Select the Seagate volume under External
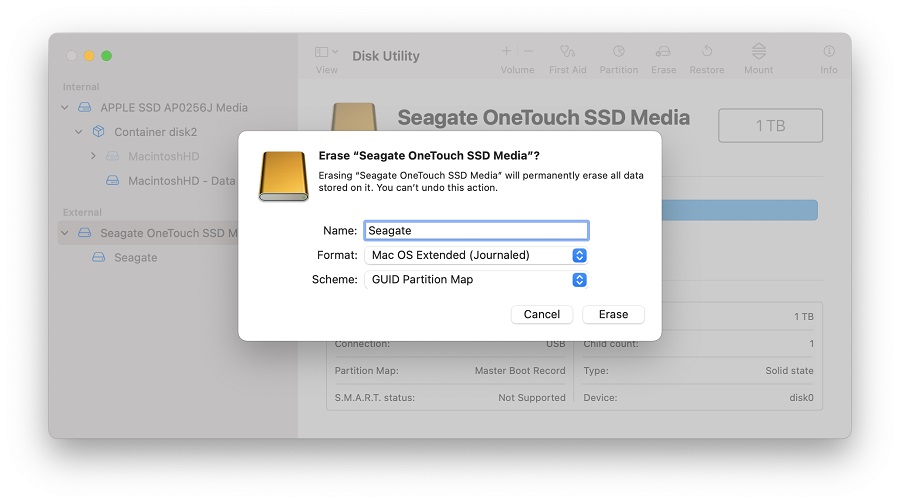 (135, 257)
